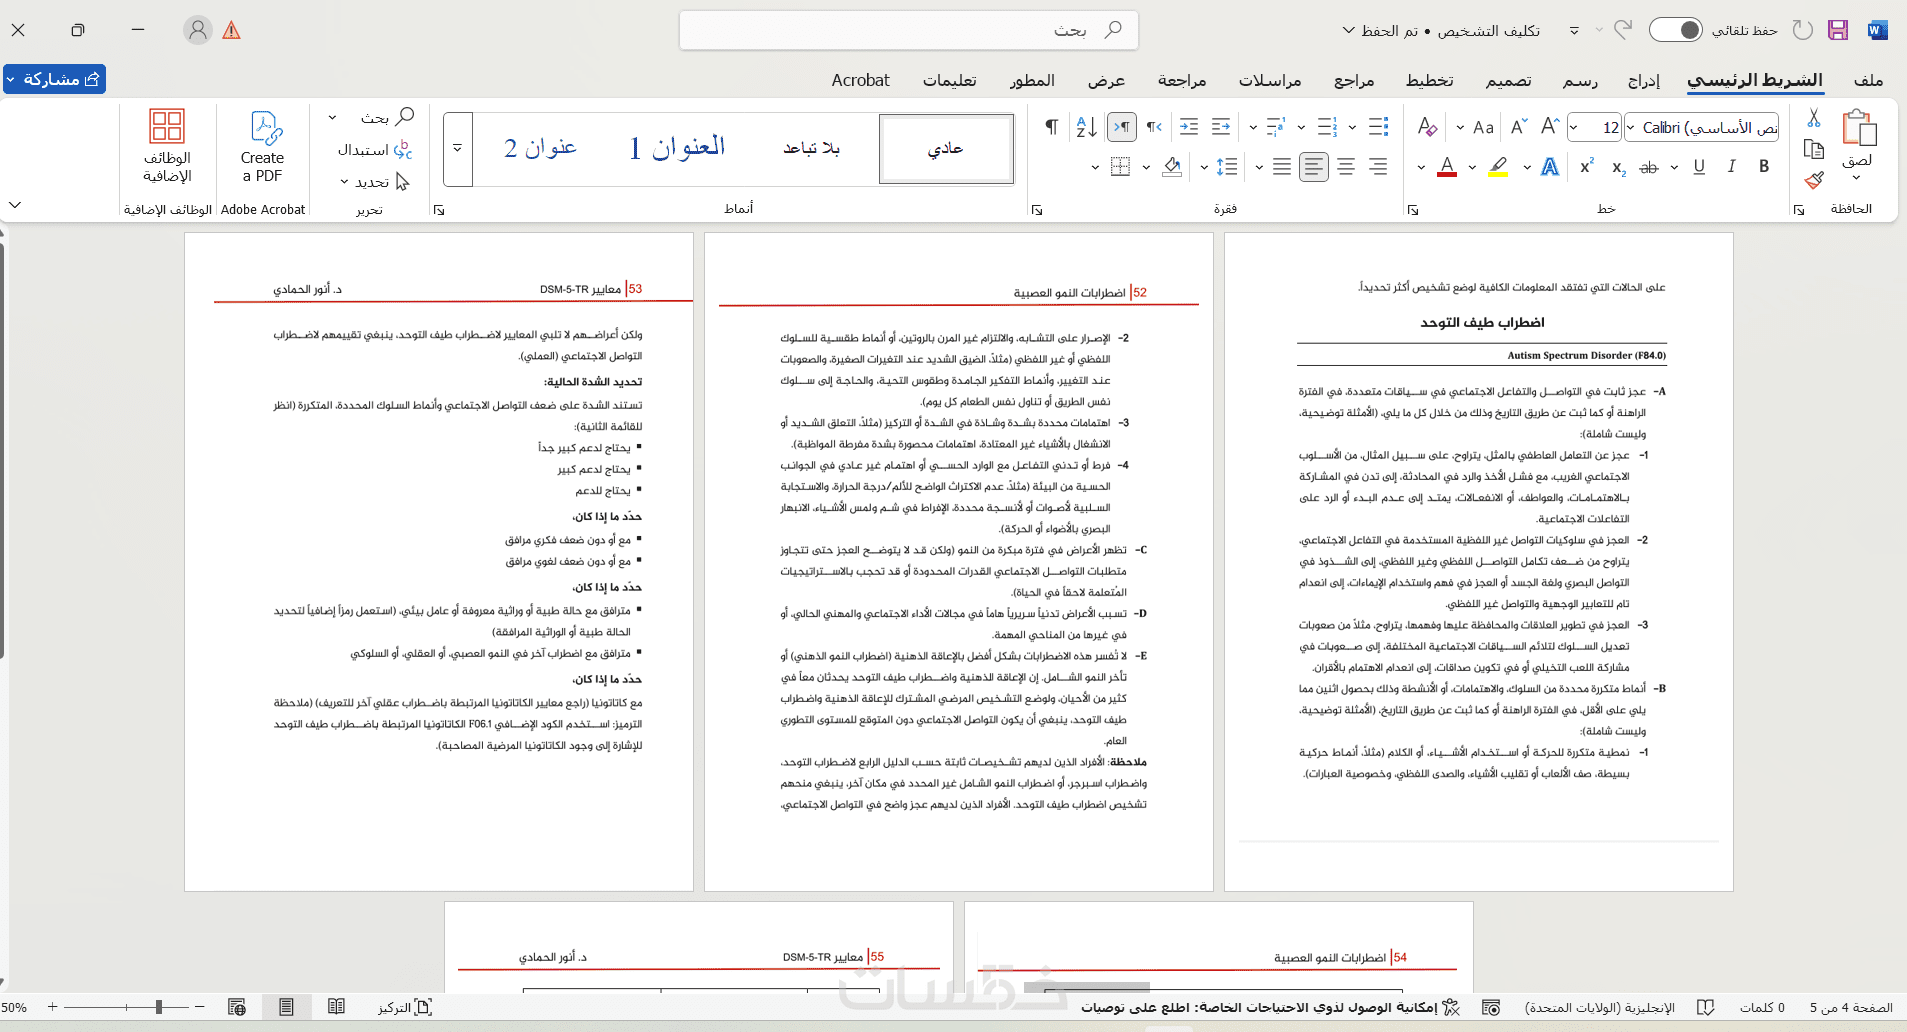Screen dimensions: 1907x1032
Task: Decrease font size with the smaller A
Action: (x=1519, y=127)
